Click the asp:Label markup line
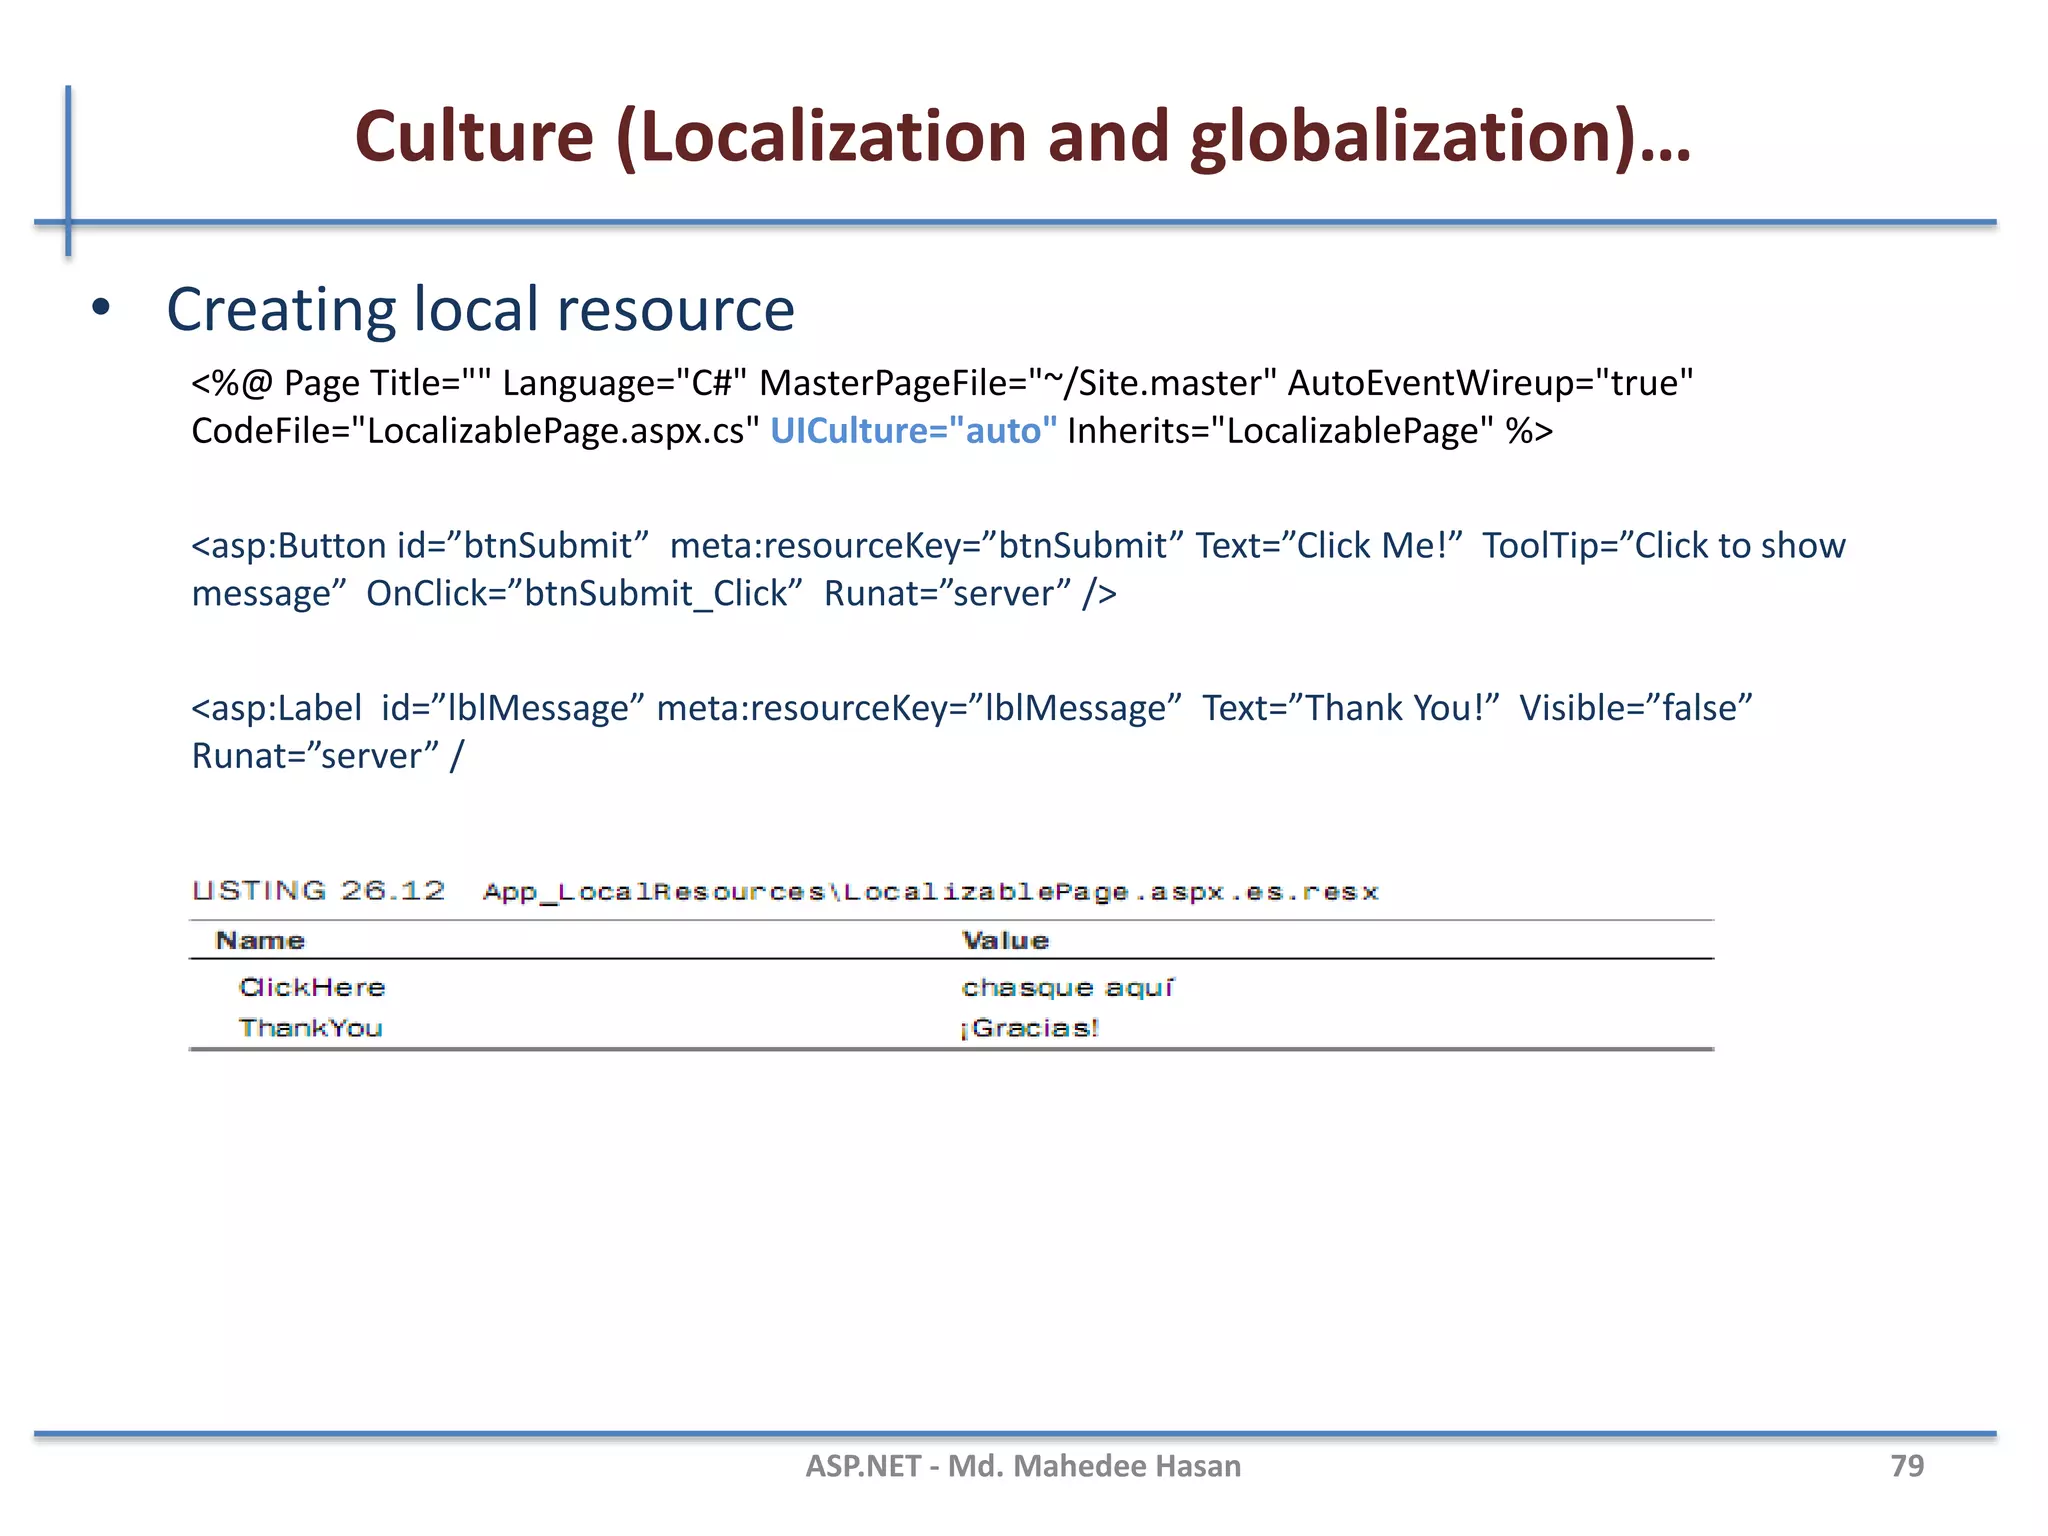 pos(971,708)
